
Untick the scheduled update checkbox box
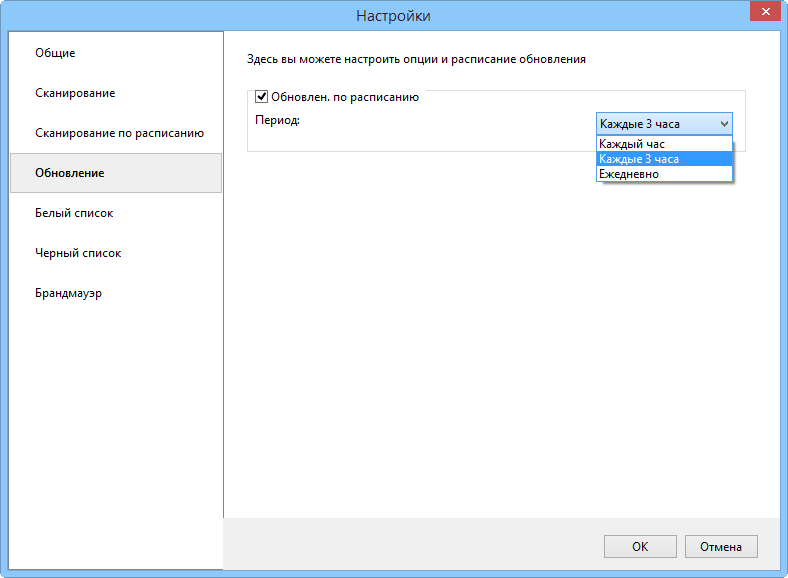click(x=262, y=97)
